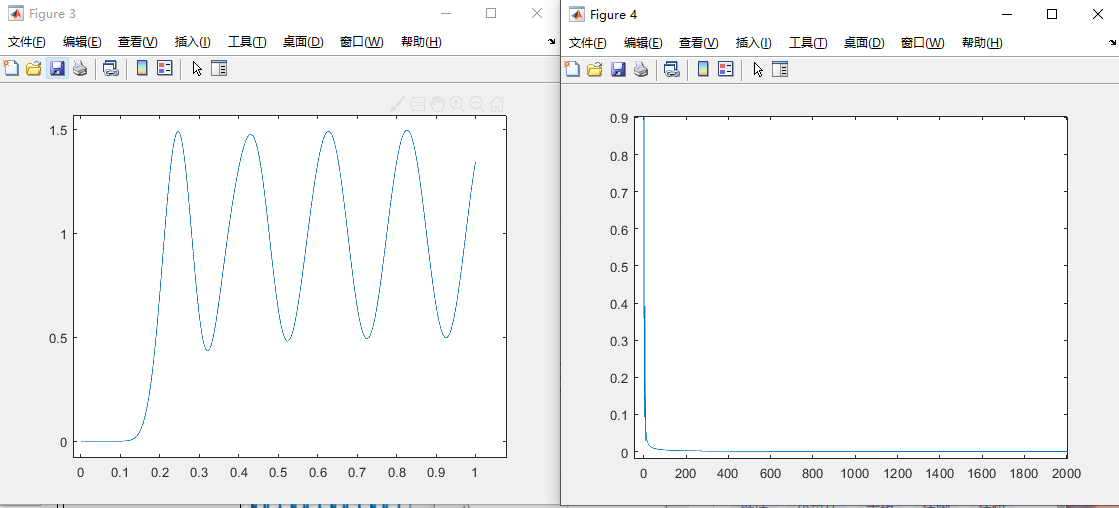Minimize the Figure 4 window
Screen dimensions: 1119x508
pos(1007,14)
